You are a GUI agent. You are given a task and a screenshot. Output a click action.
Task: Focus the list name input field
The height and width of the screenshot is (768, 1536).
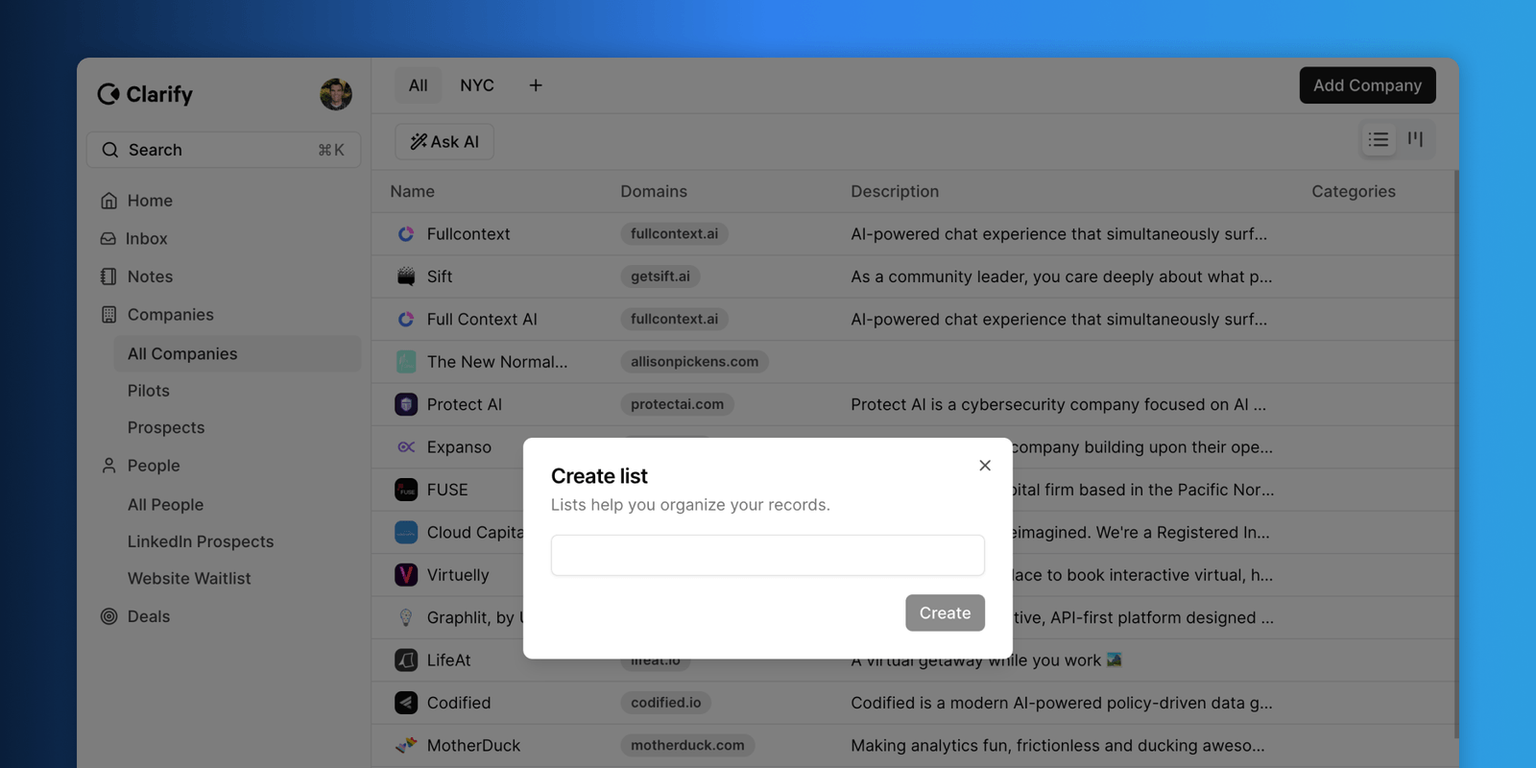(x=768, y=555)
